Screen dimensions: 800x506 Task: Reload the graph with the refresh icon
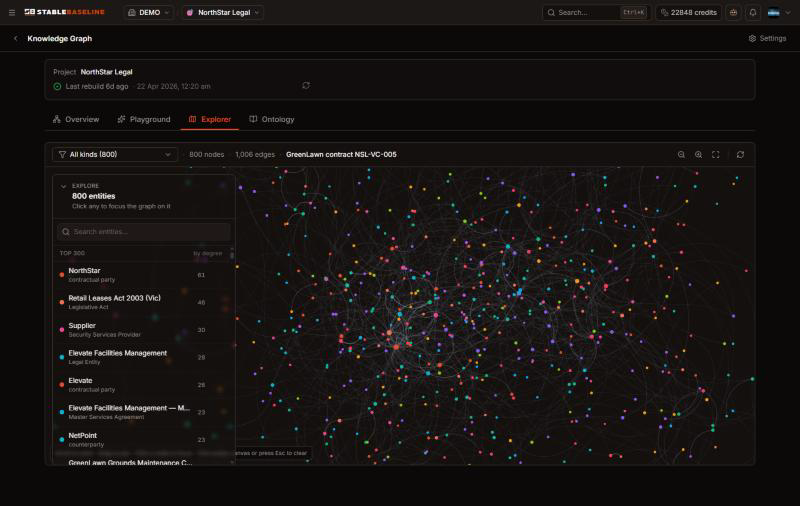(x=740, y=155)
